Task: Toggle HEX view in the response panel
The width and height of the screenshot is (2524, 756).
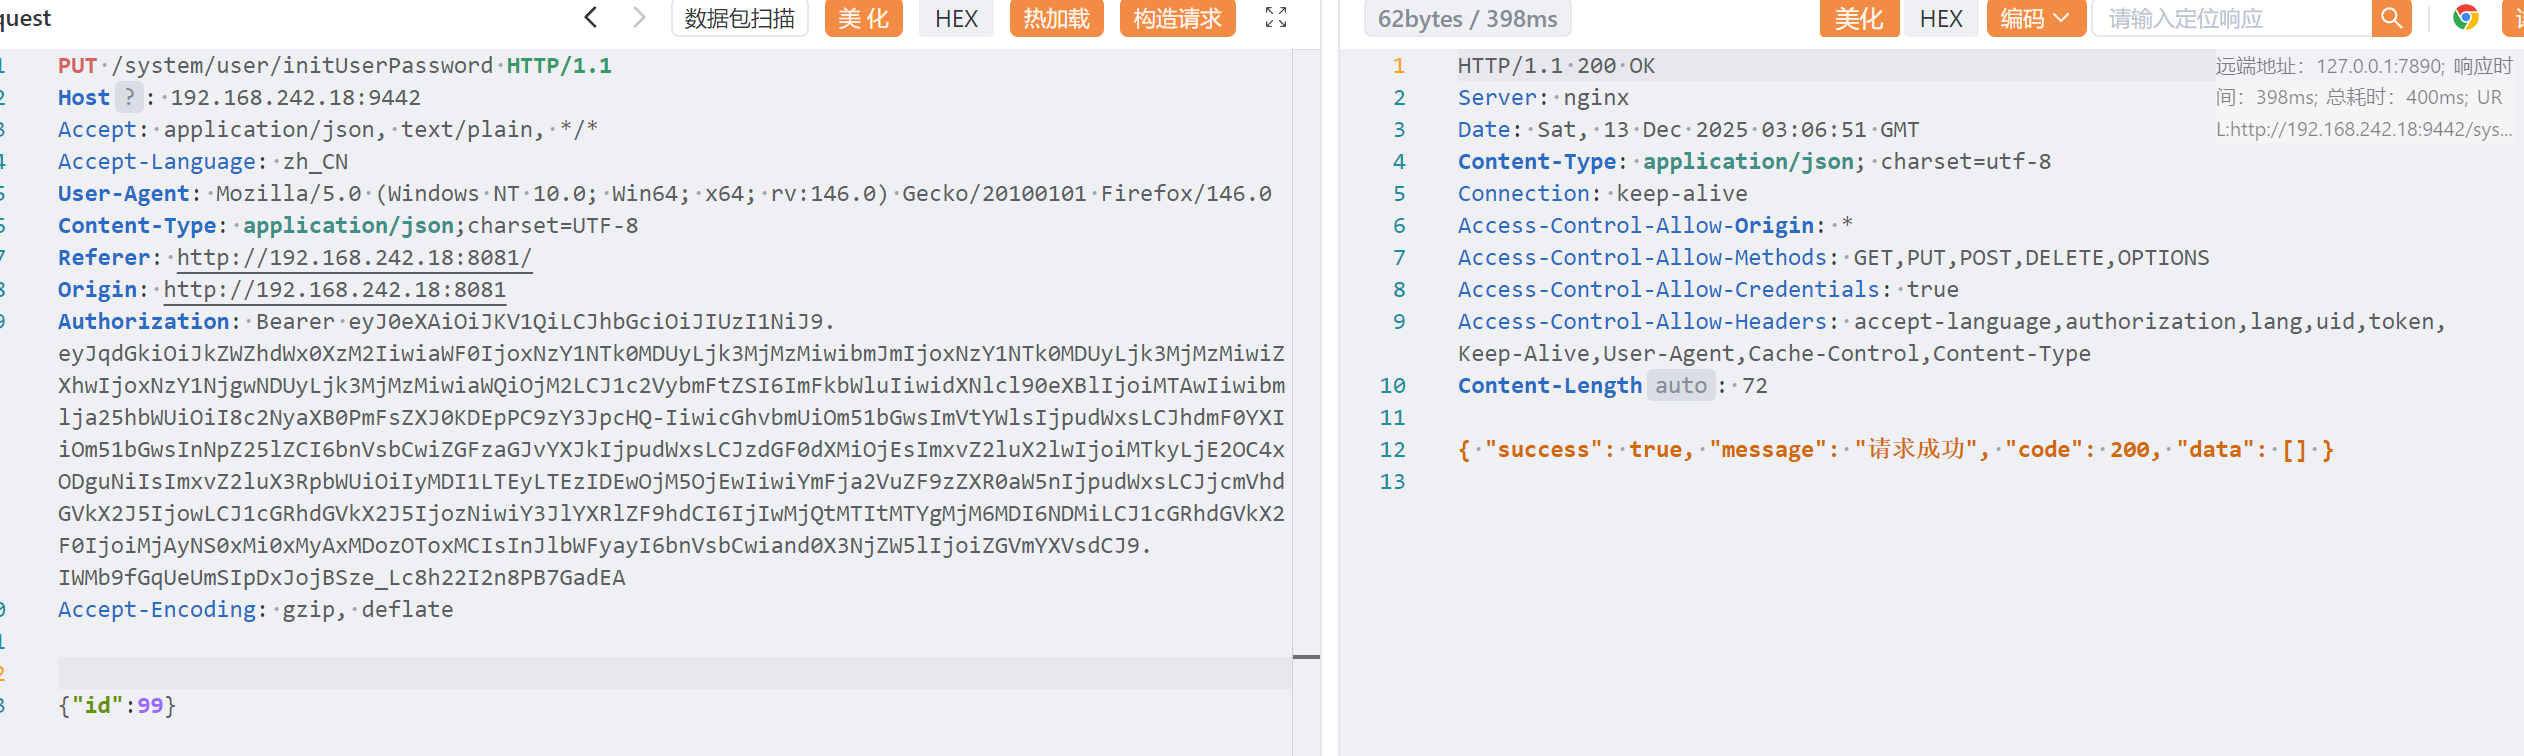Action: [1941, 18]
